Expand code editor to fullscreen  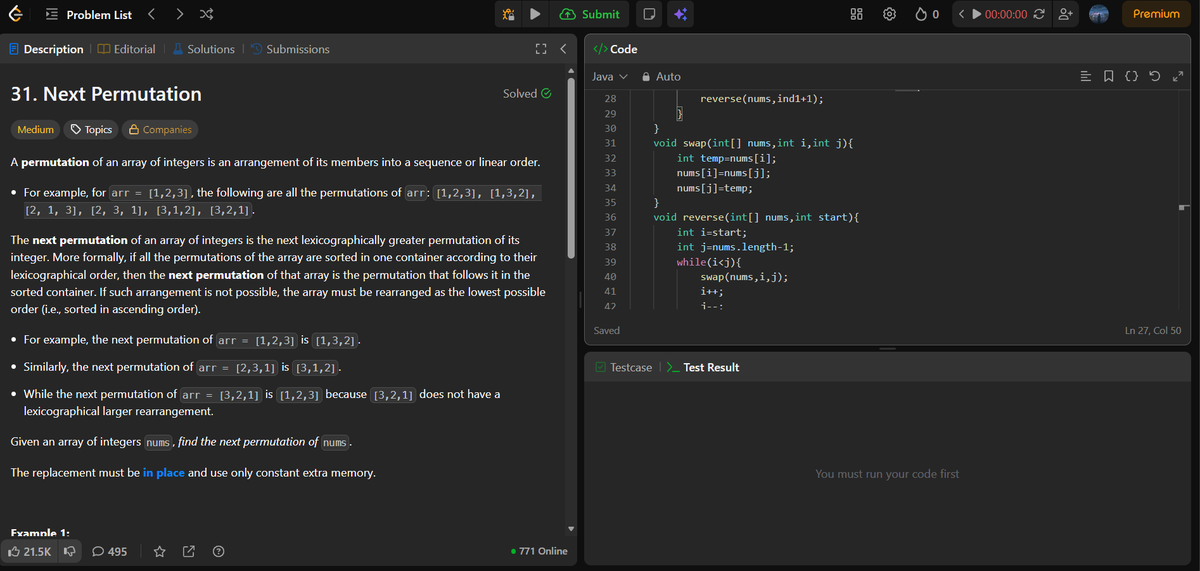point(1177,77)
